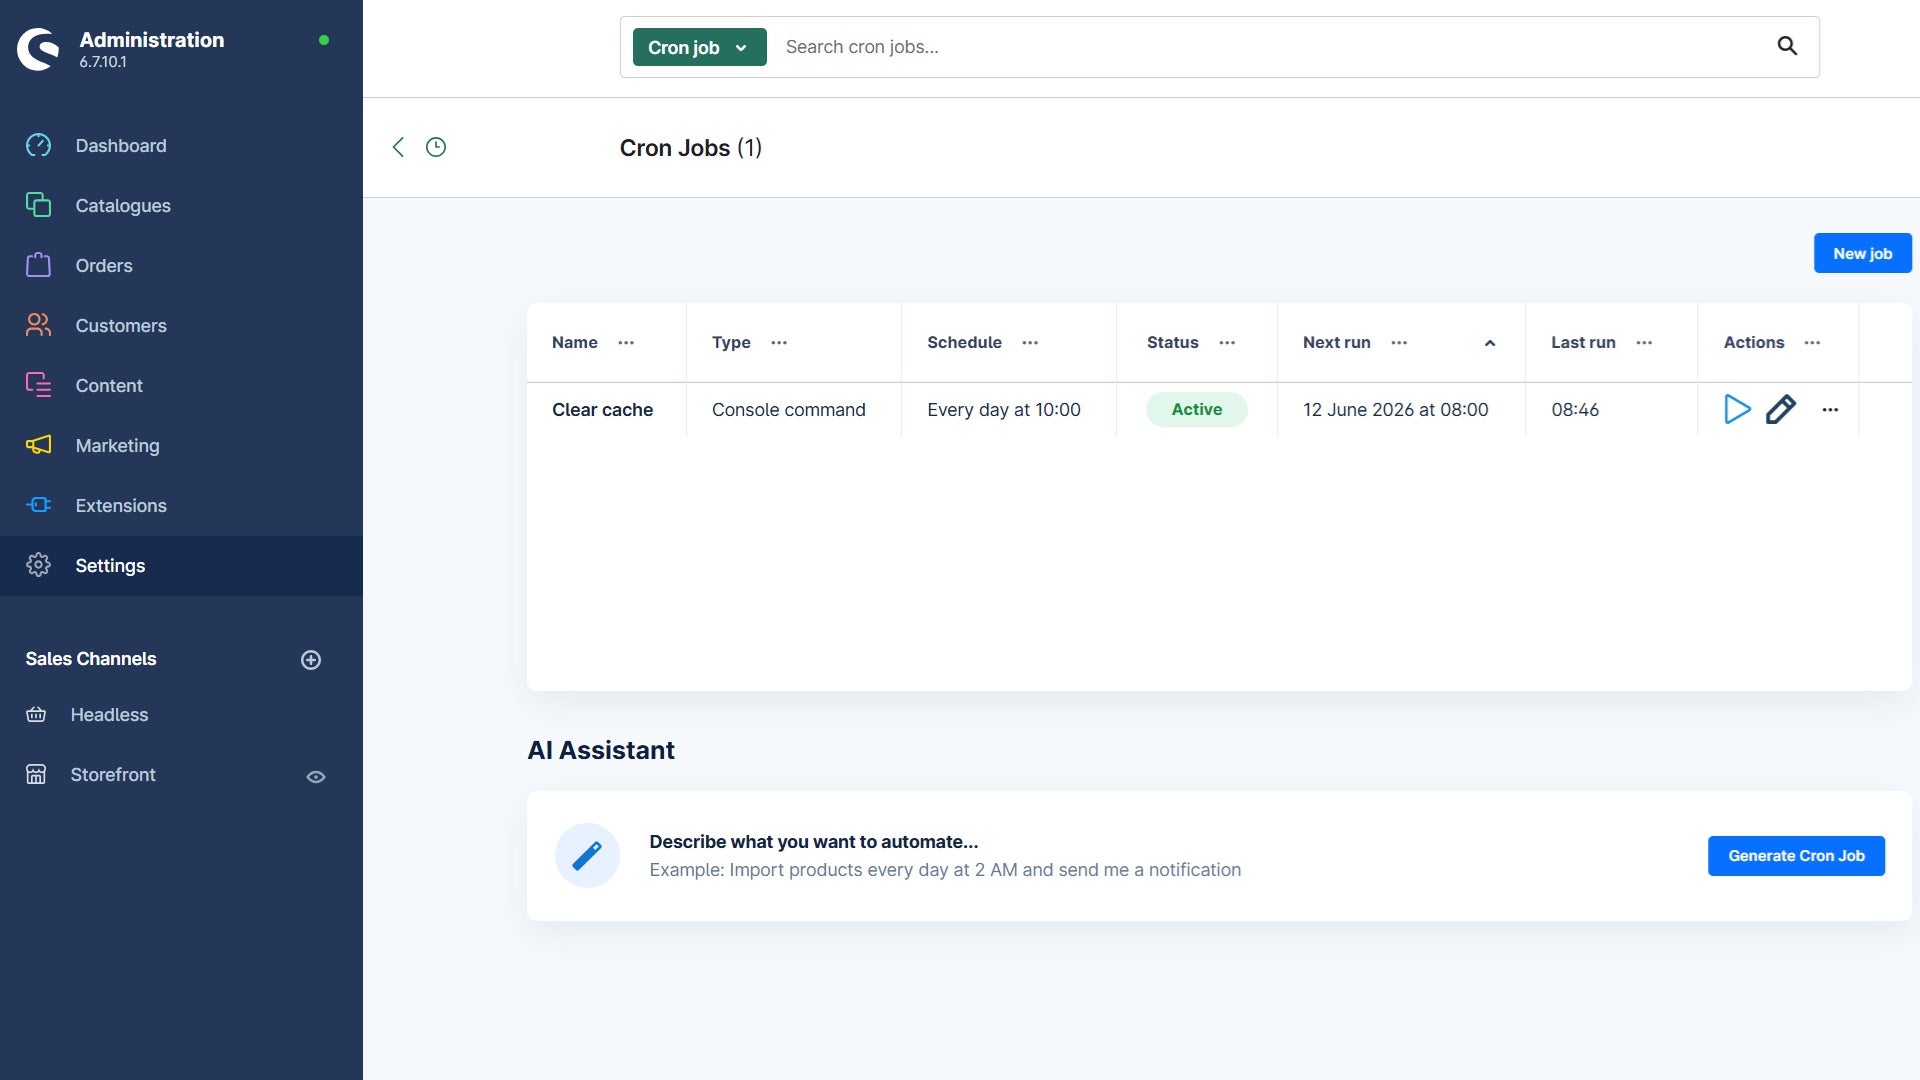Viewport: 1920px width, 1080px height.
Task: Open more actions for Clear cache row
Action: [x=1830, y=410]
